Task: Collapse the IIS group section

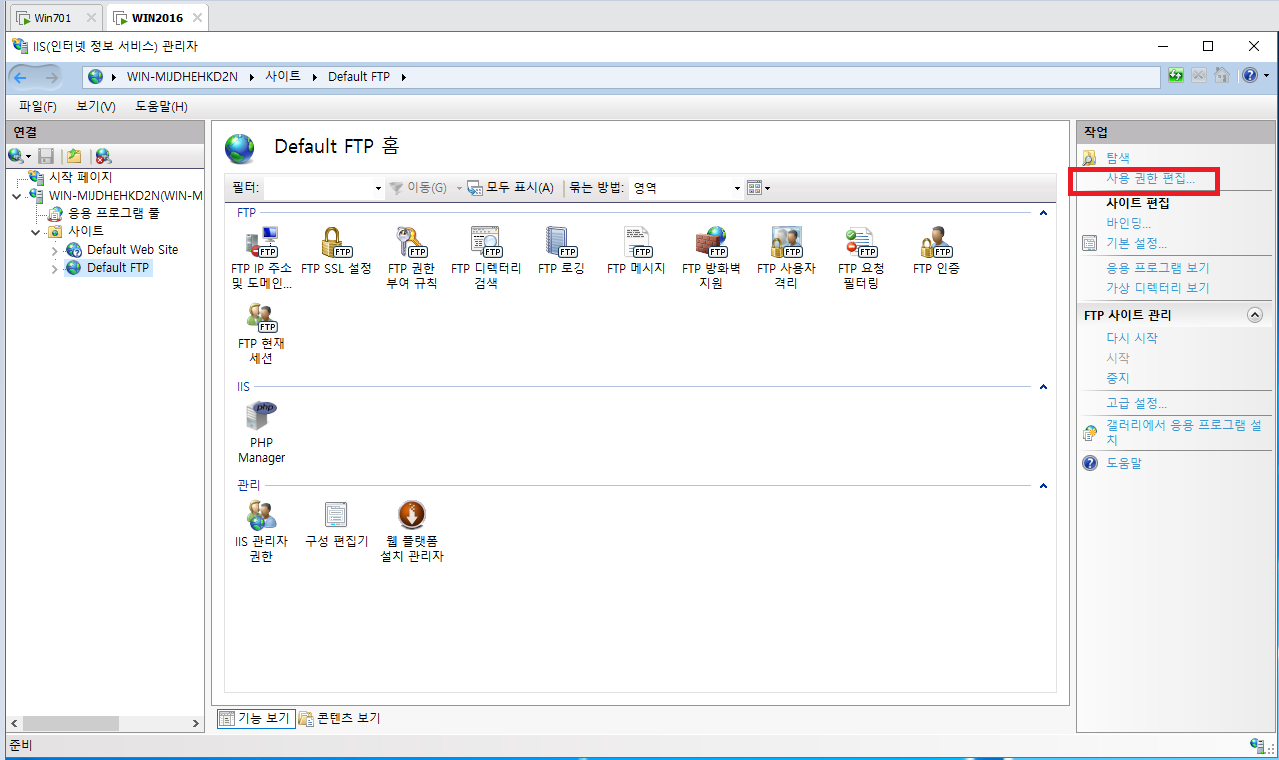Action: [x=1043, y=387]
